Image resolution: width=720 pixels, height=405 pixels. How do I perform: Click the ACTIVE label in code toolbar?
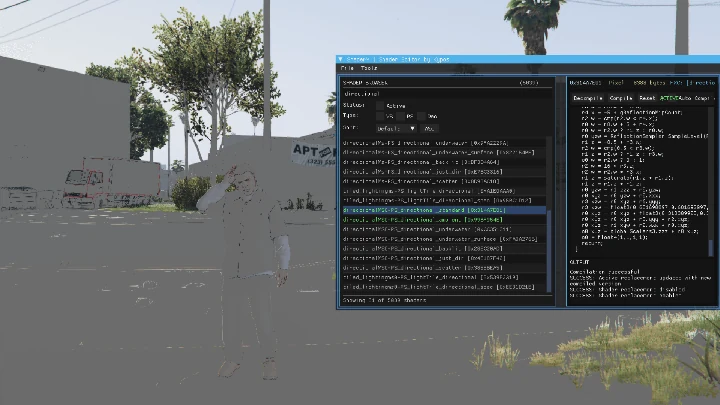(x=669, y=98)
